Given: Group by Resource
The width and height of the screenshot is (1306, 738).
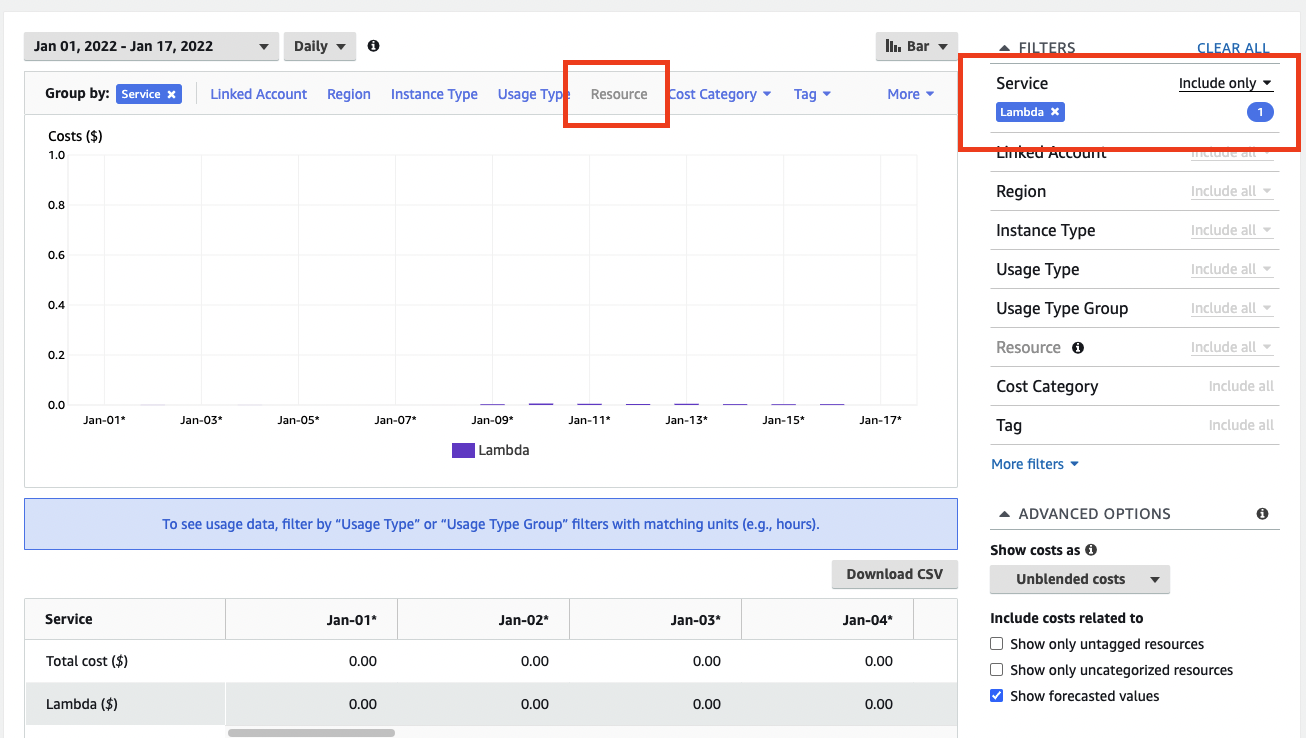Looking at the screenshot, I should [619, 94].
